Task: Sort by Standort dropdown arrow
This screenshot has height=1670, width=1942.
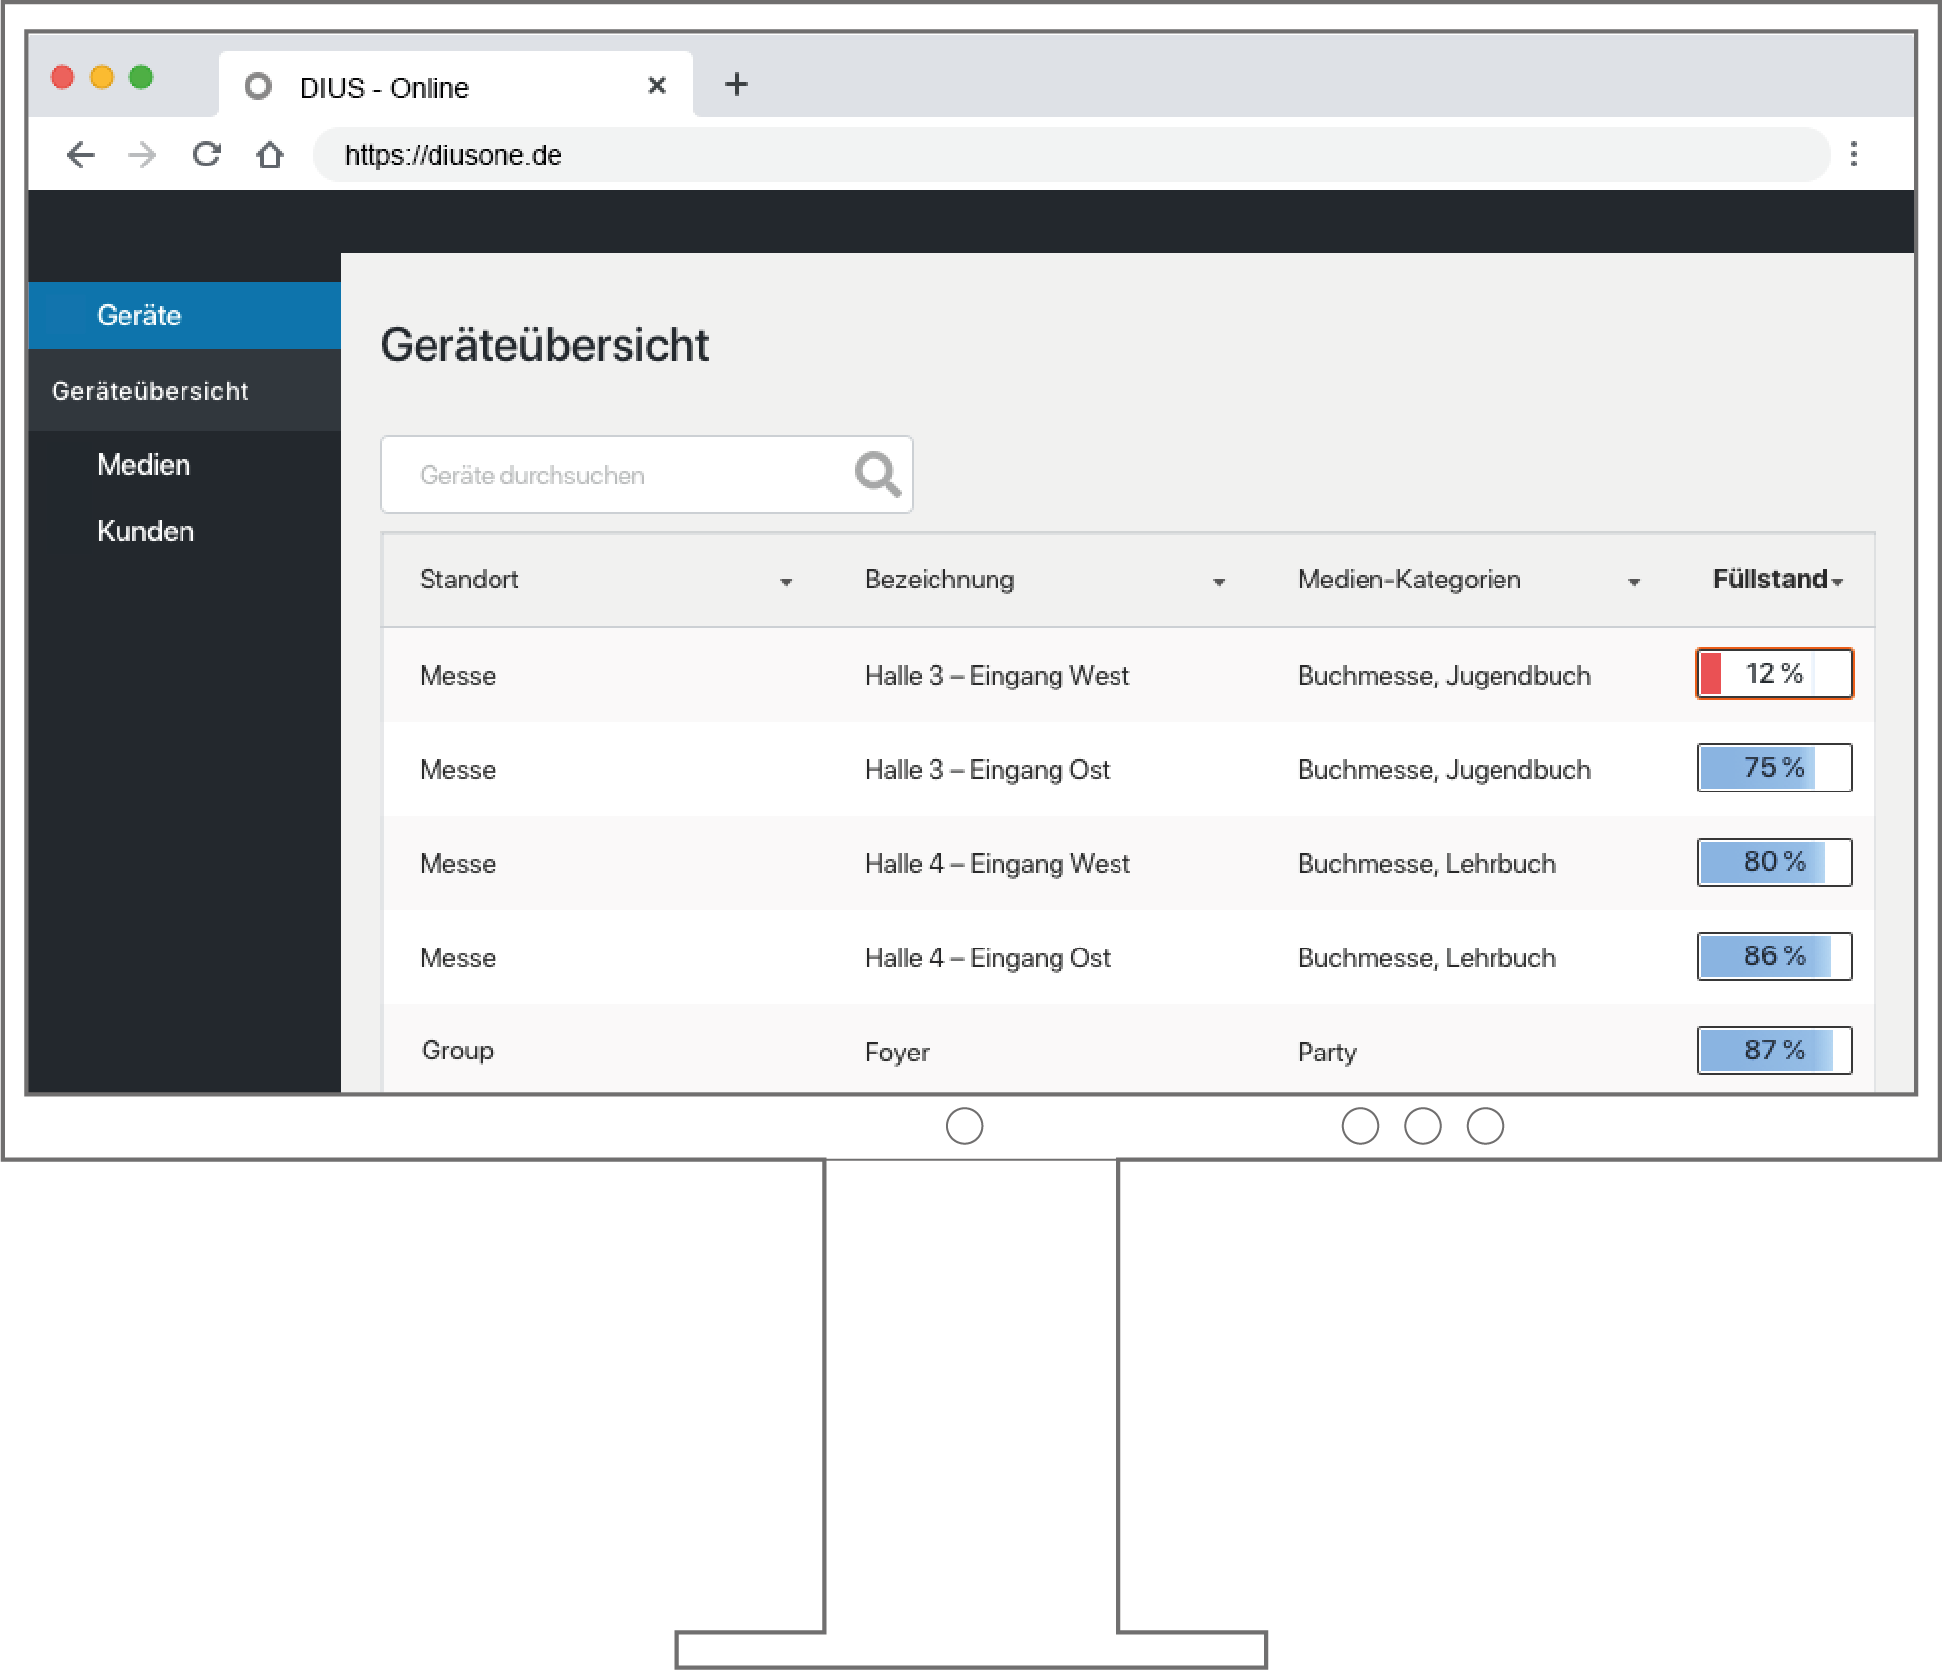Action: coord(786,582)
